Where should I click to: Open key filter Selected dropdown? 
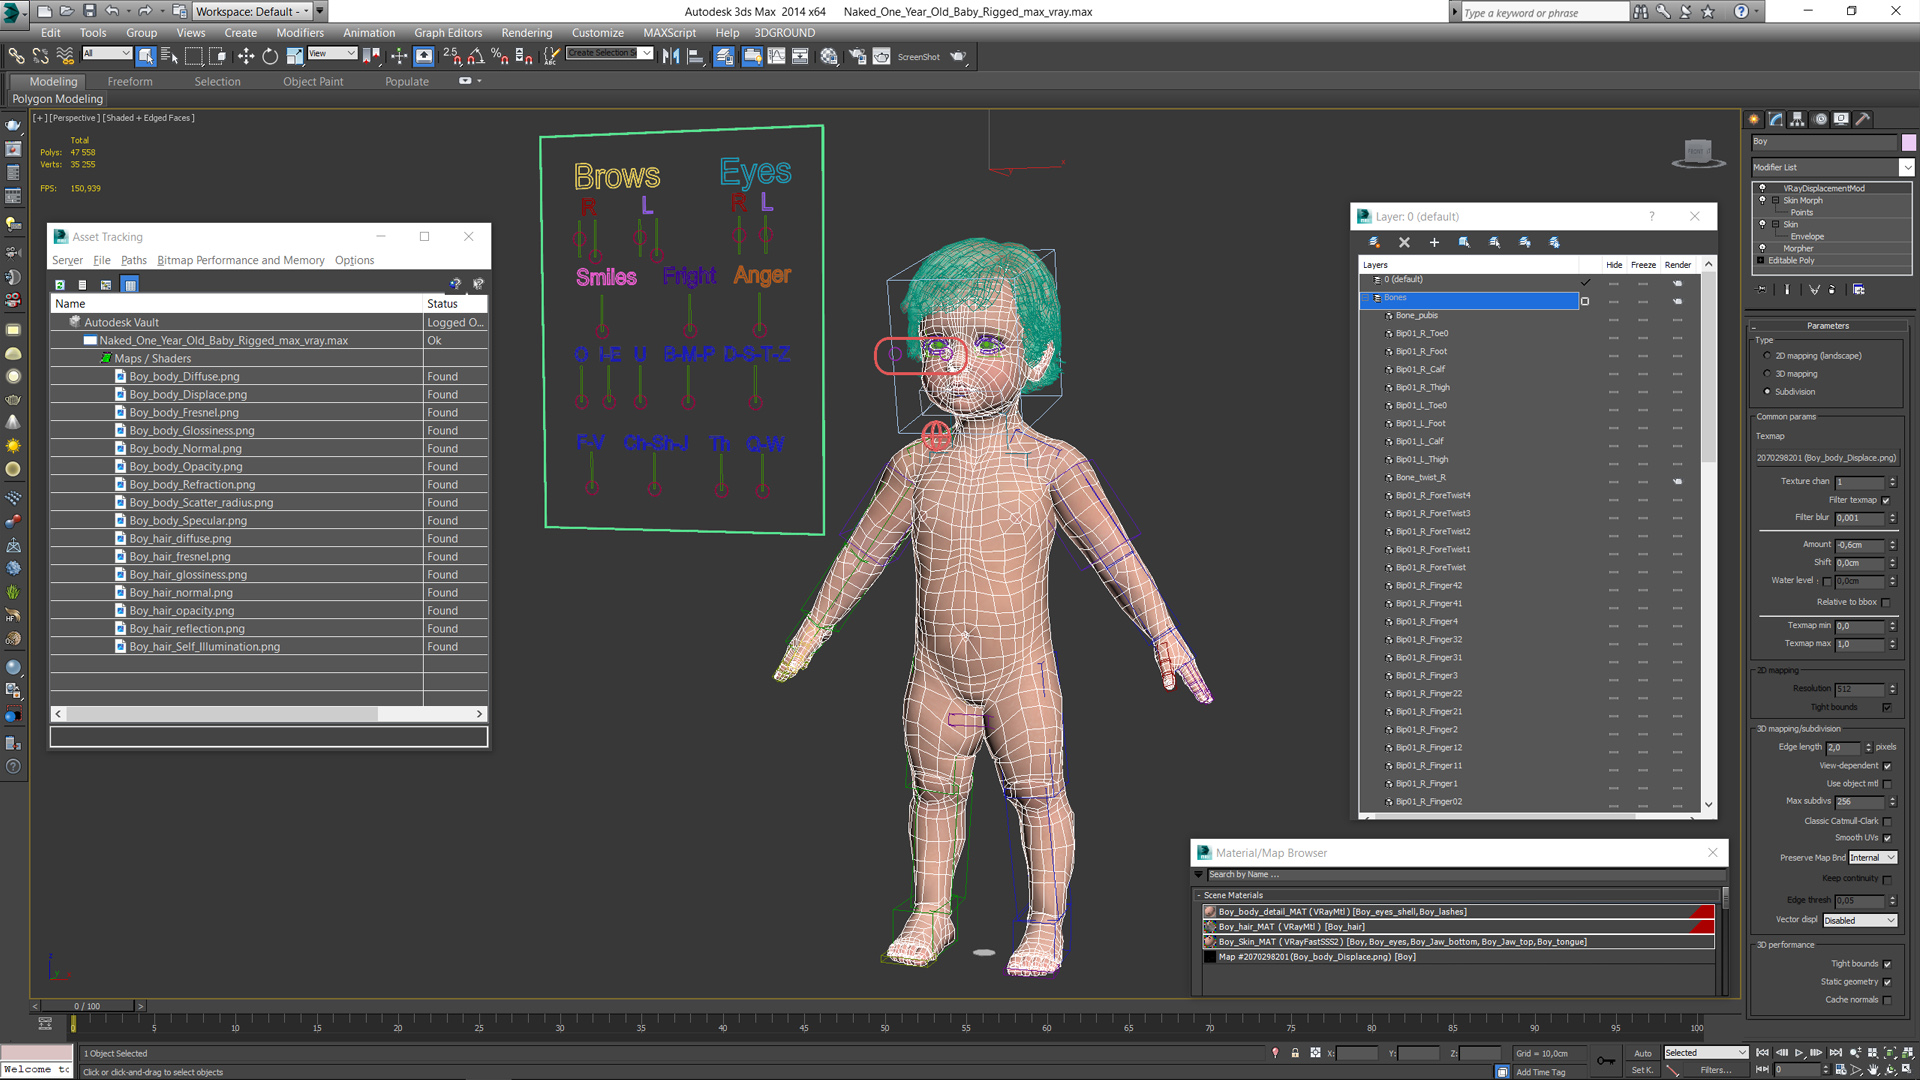tap(1706, 1053)
